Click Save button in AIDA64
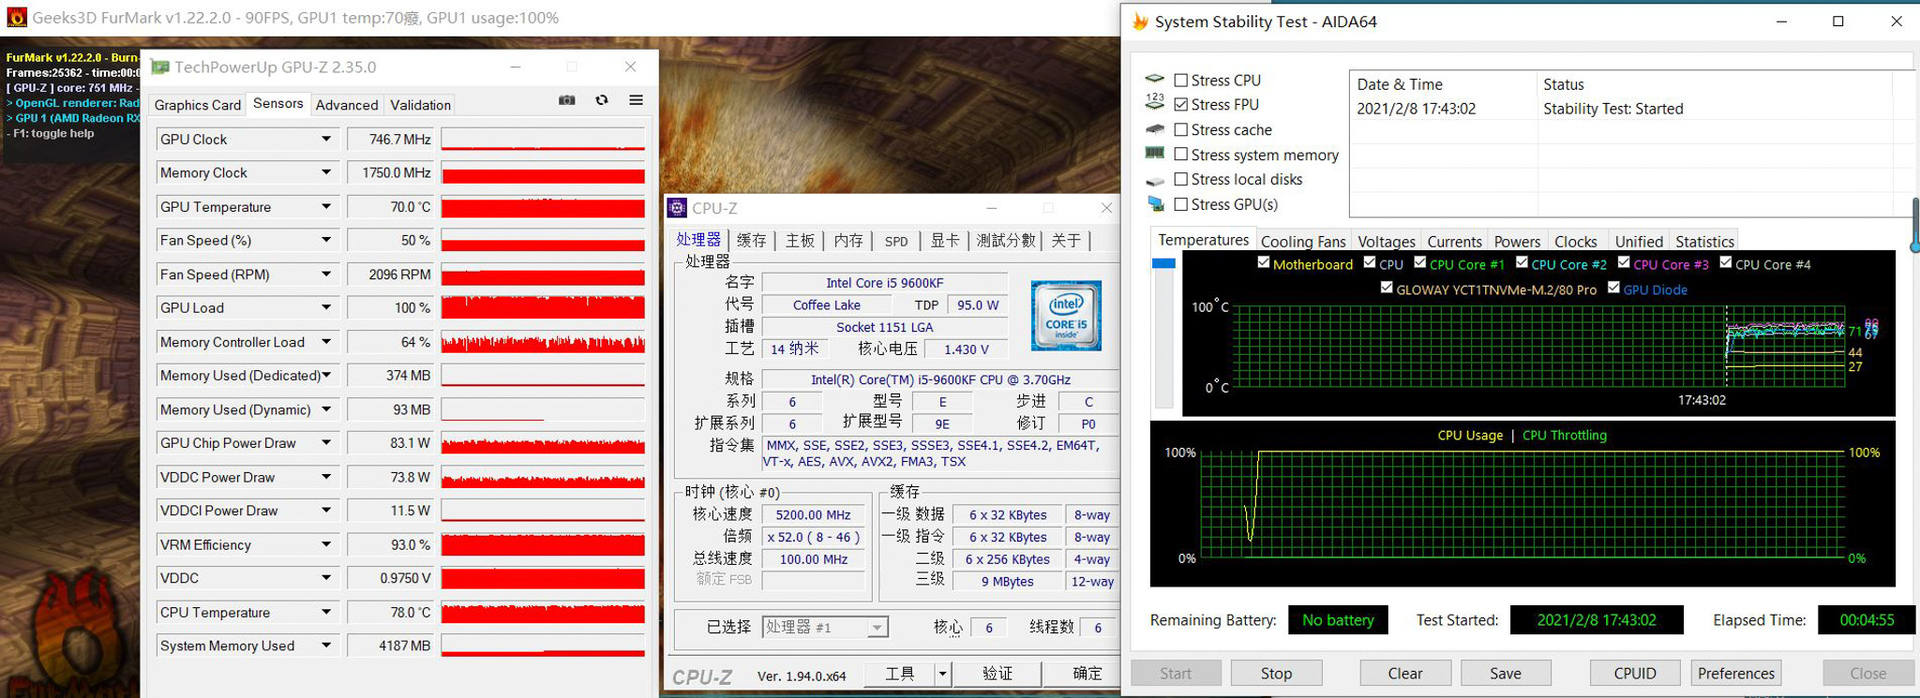1920x698 pixels. pyautogui.click(x=1505, y=673)
